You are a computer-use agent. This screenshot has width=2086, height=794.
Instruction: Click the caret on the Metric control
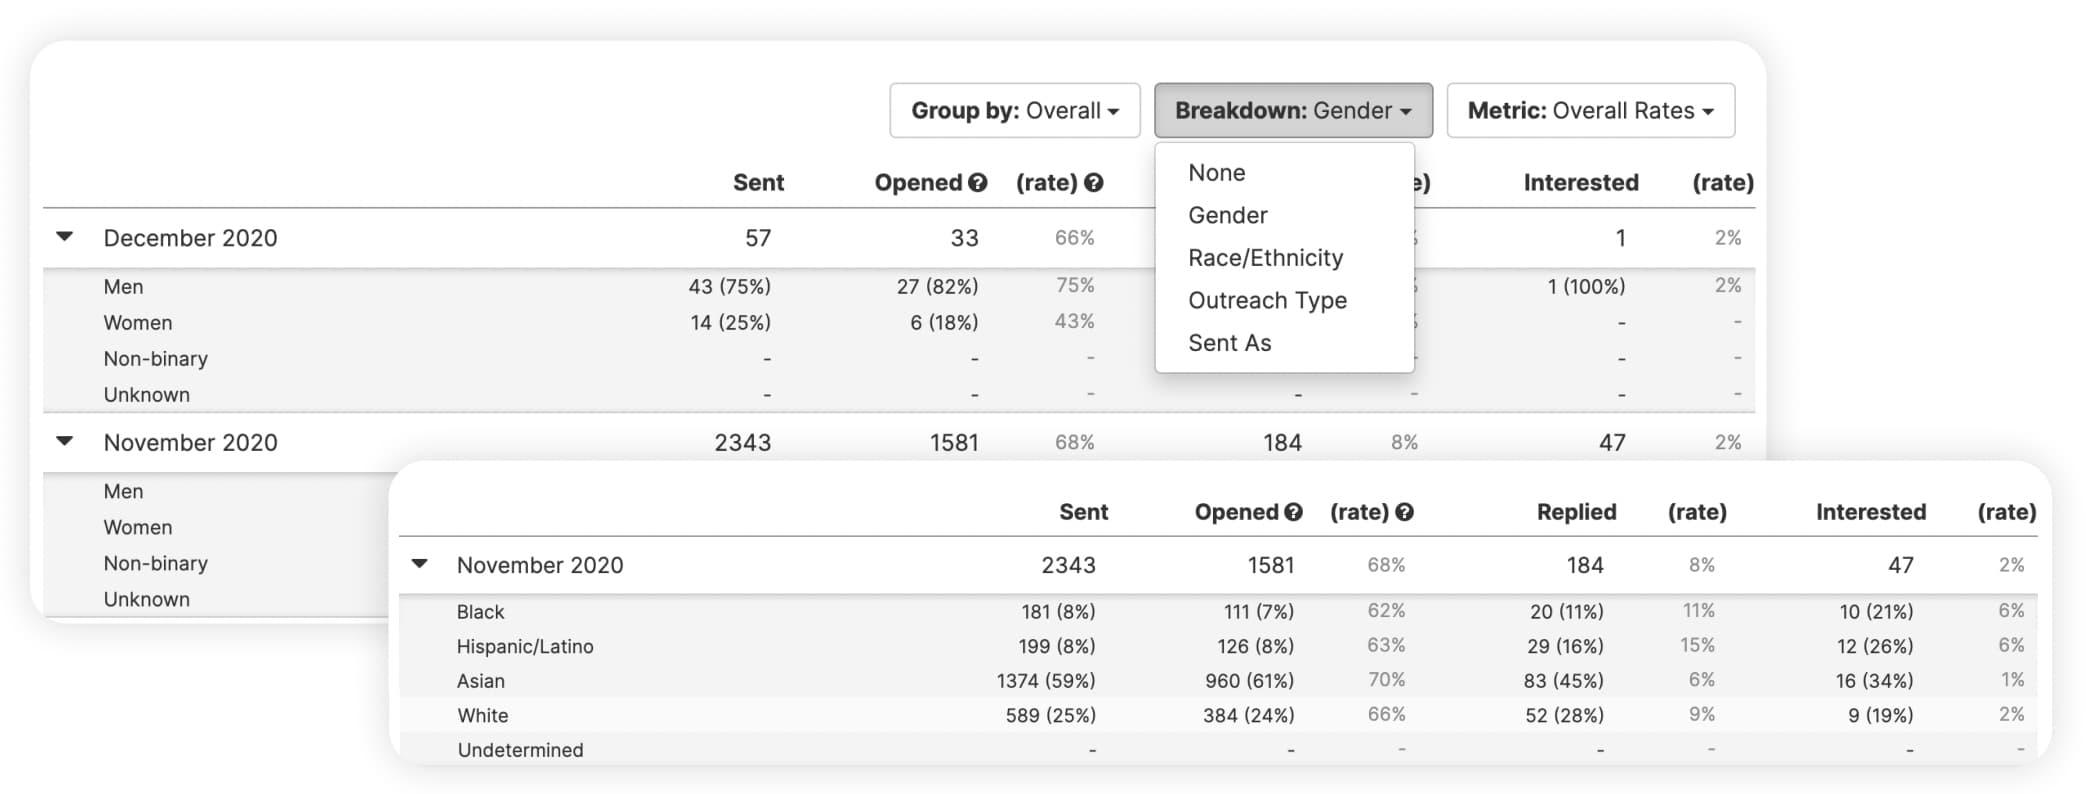pyautogui.click(x=1706, y=111)
